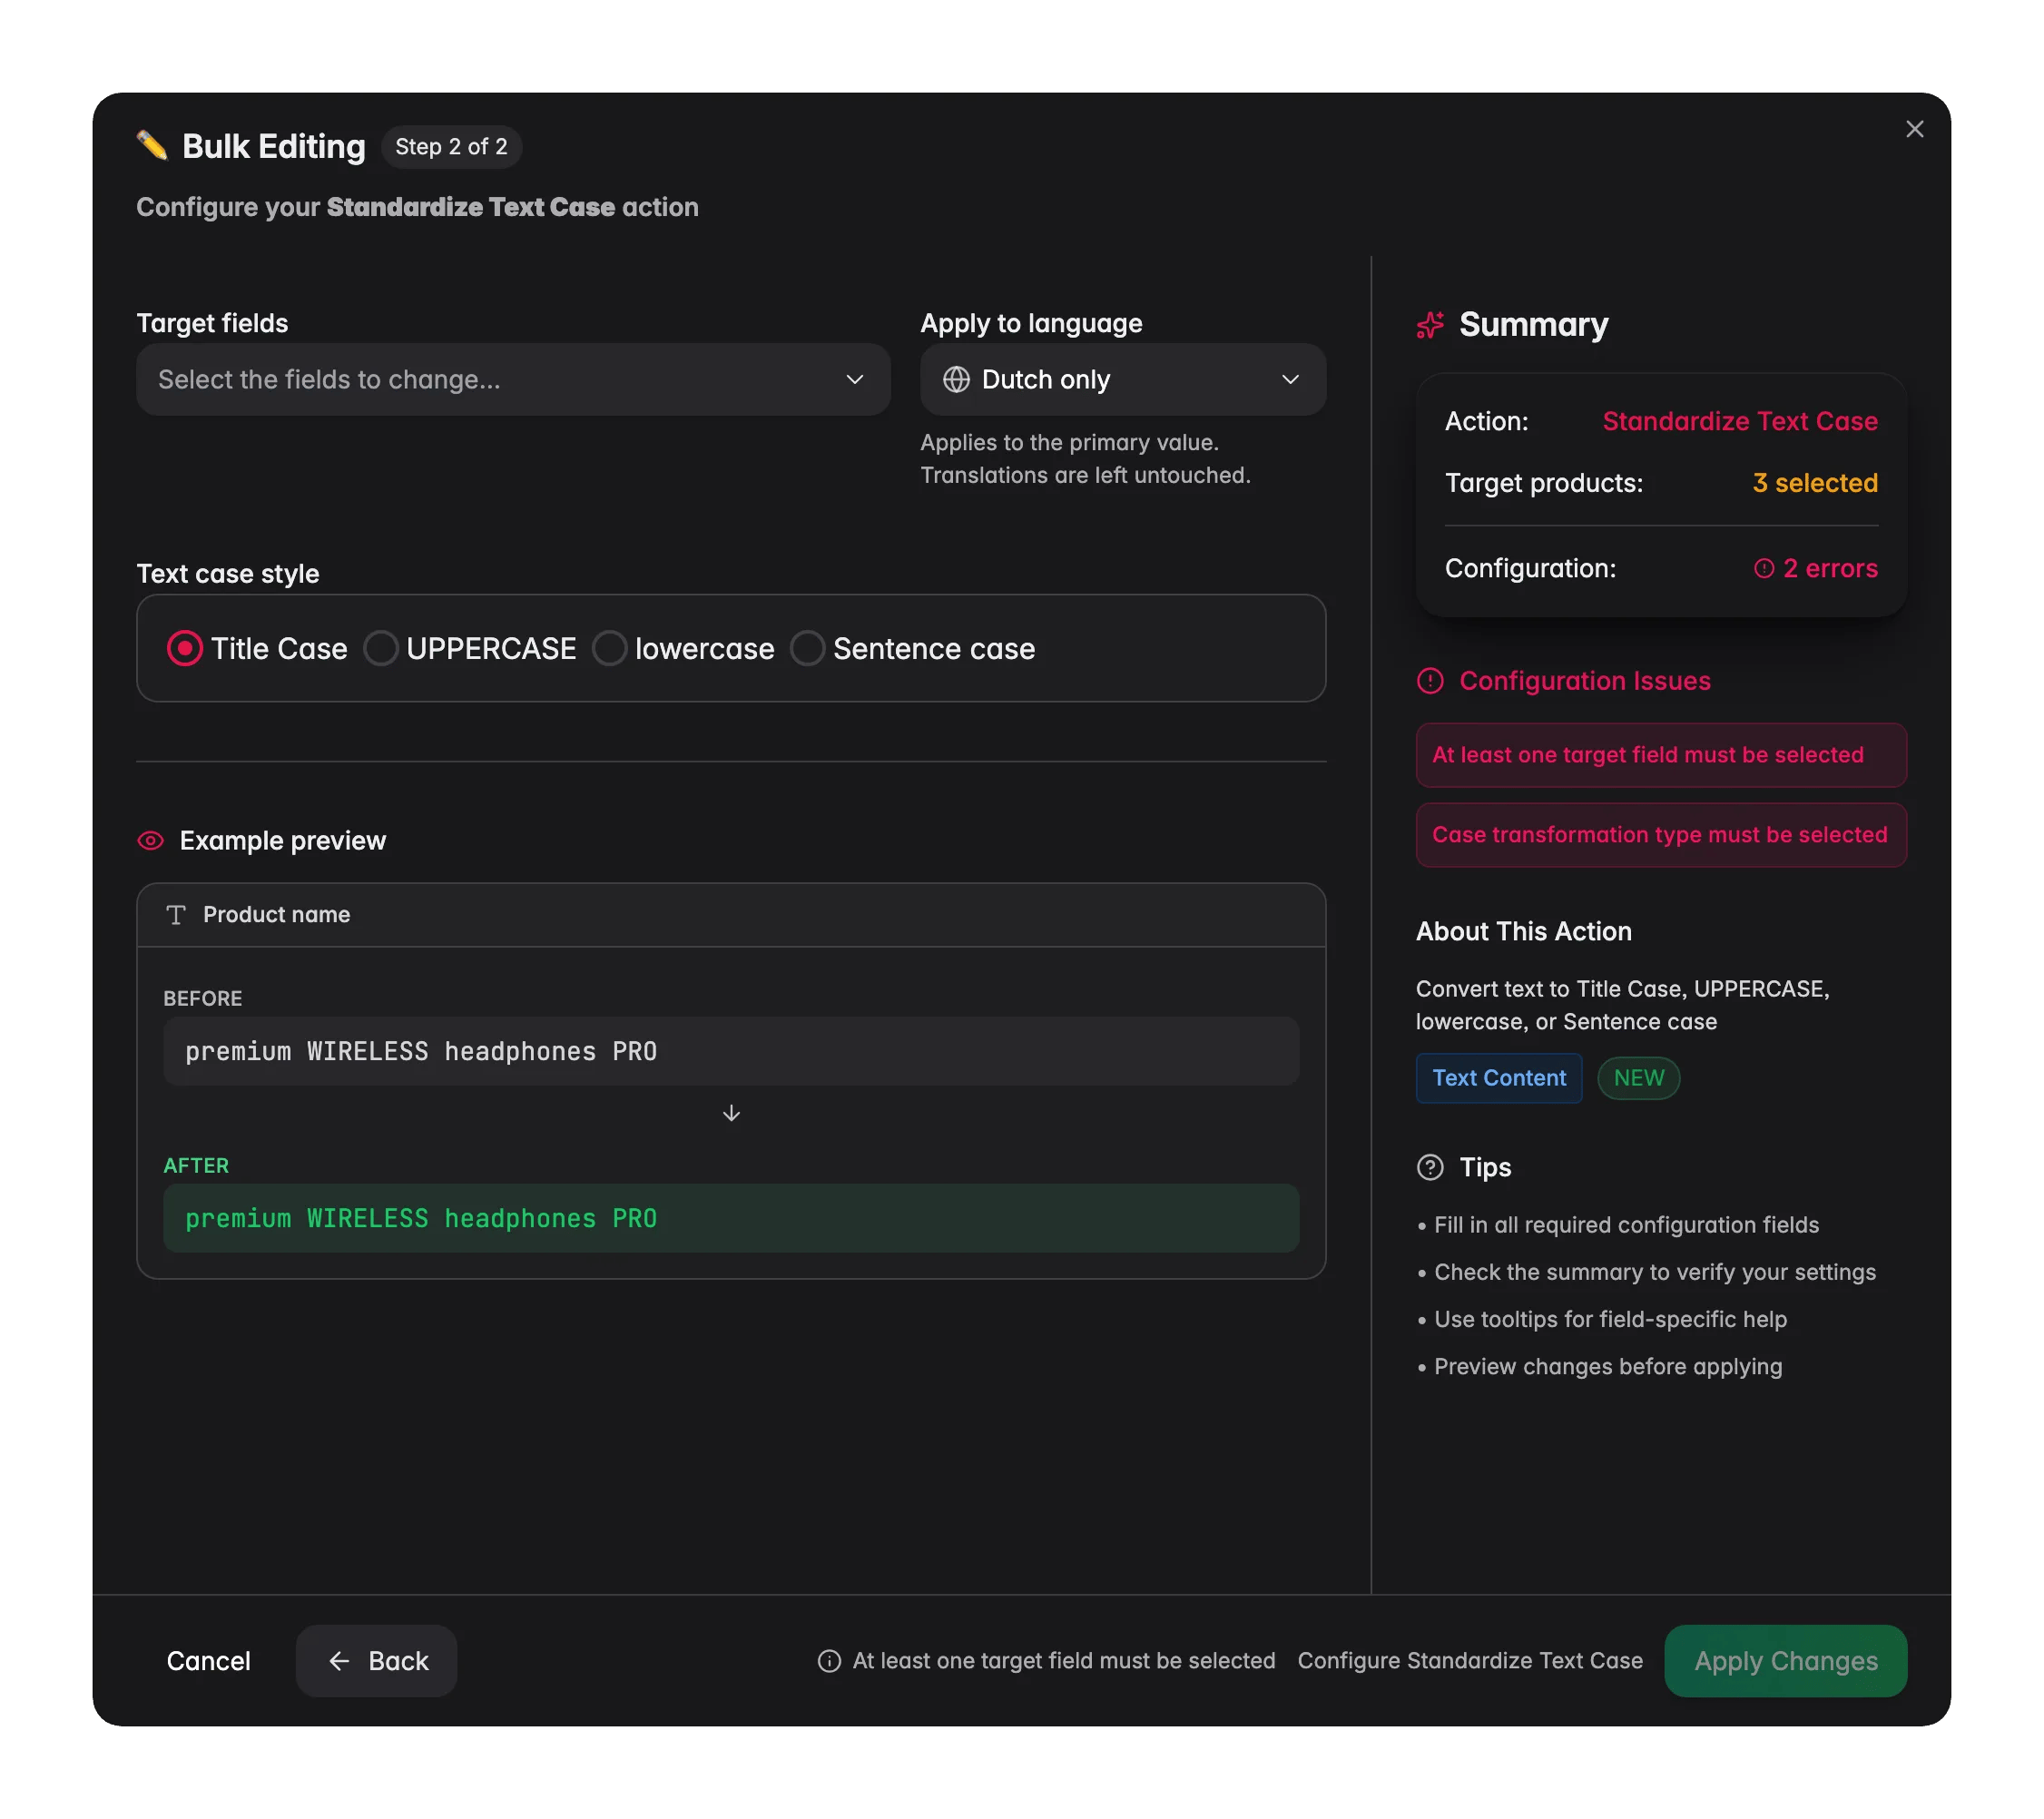Open the Target fields dropdown
This screenshot has width=2044, height=1819.
coord(513,380)
